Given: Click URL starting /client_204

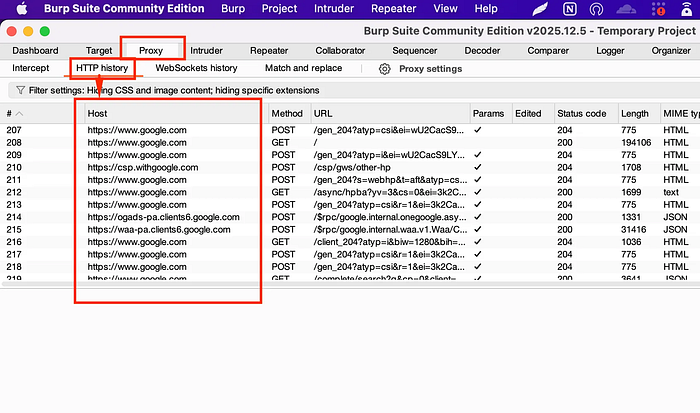Looking at the screenshot, I should click(389, 242).
